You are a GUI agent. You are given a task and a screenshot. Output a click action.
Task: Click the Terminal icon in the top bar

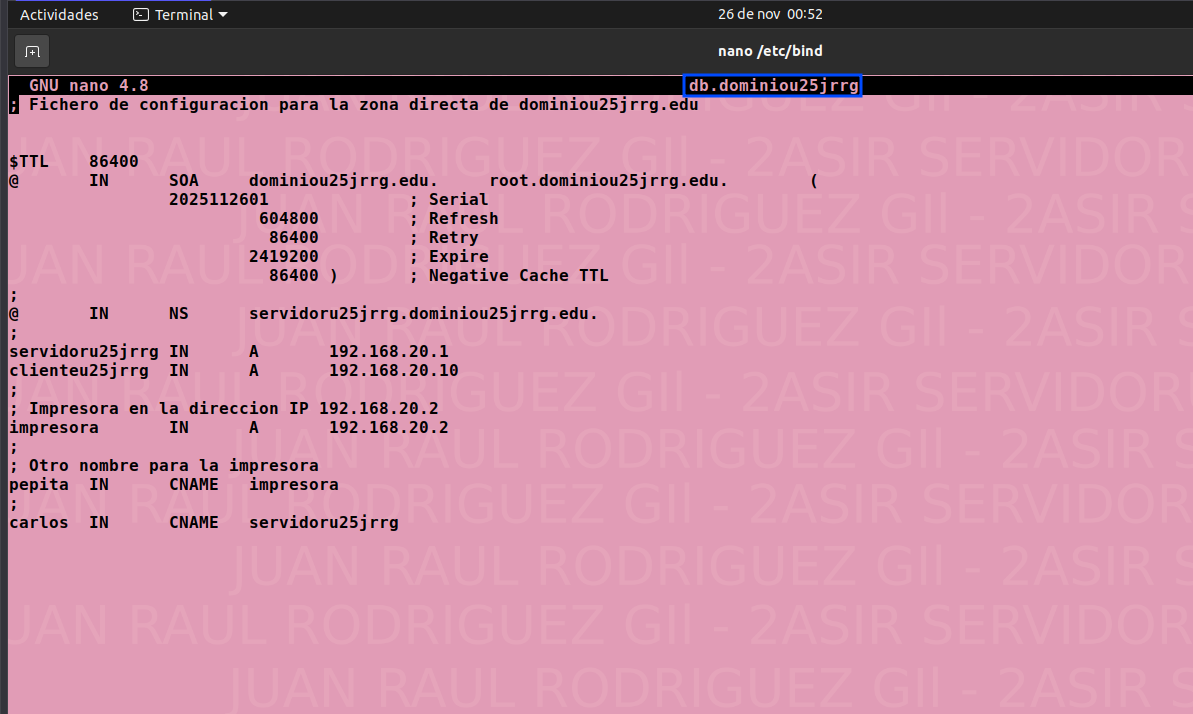140,14
